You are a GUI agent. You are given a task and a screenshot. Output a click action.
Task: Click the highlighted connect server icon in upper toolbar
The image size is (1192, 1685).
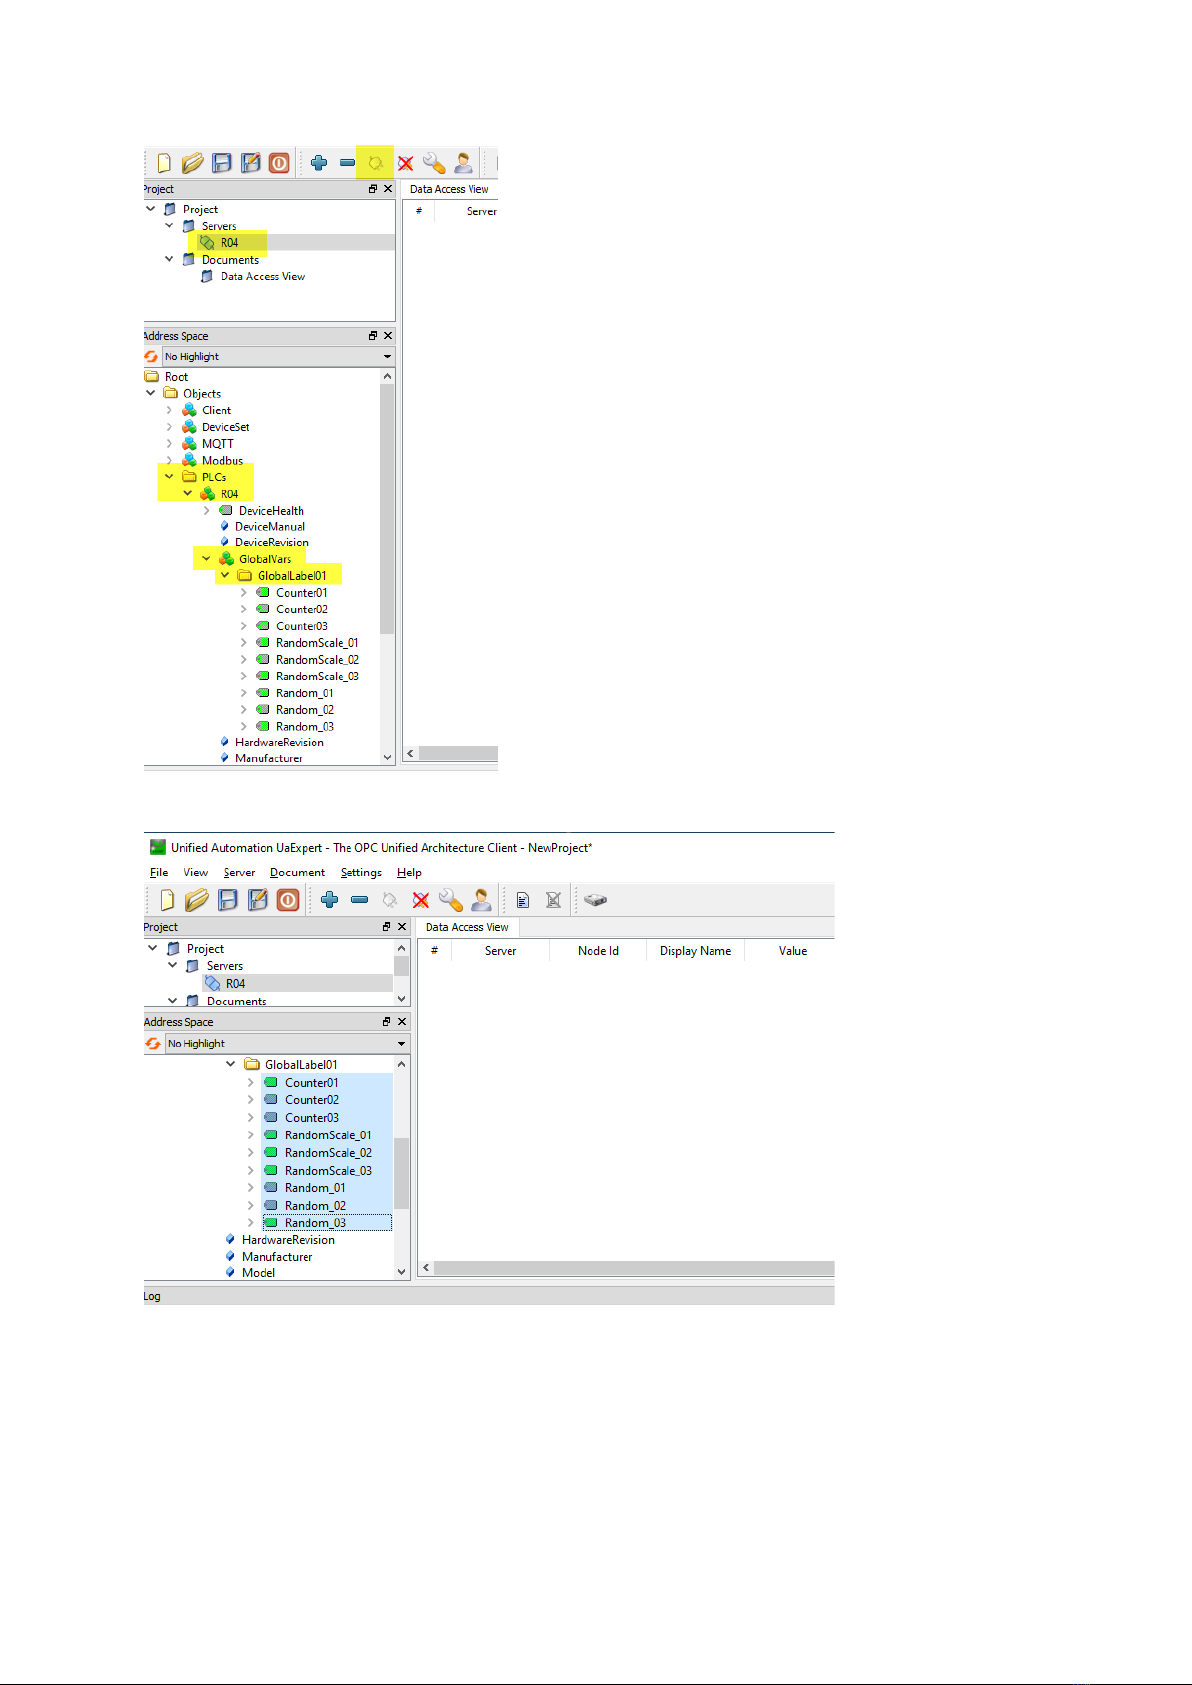[376, 163]
